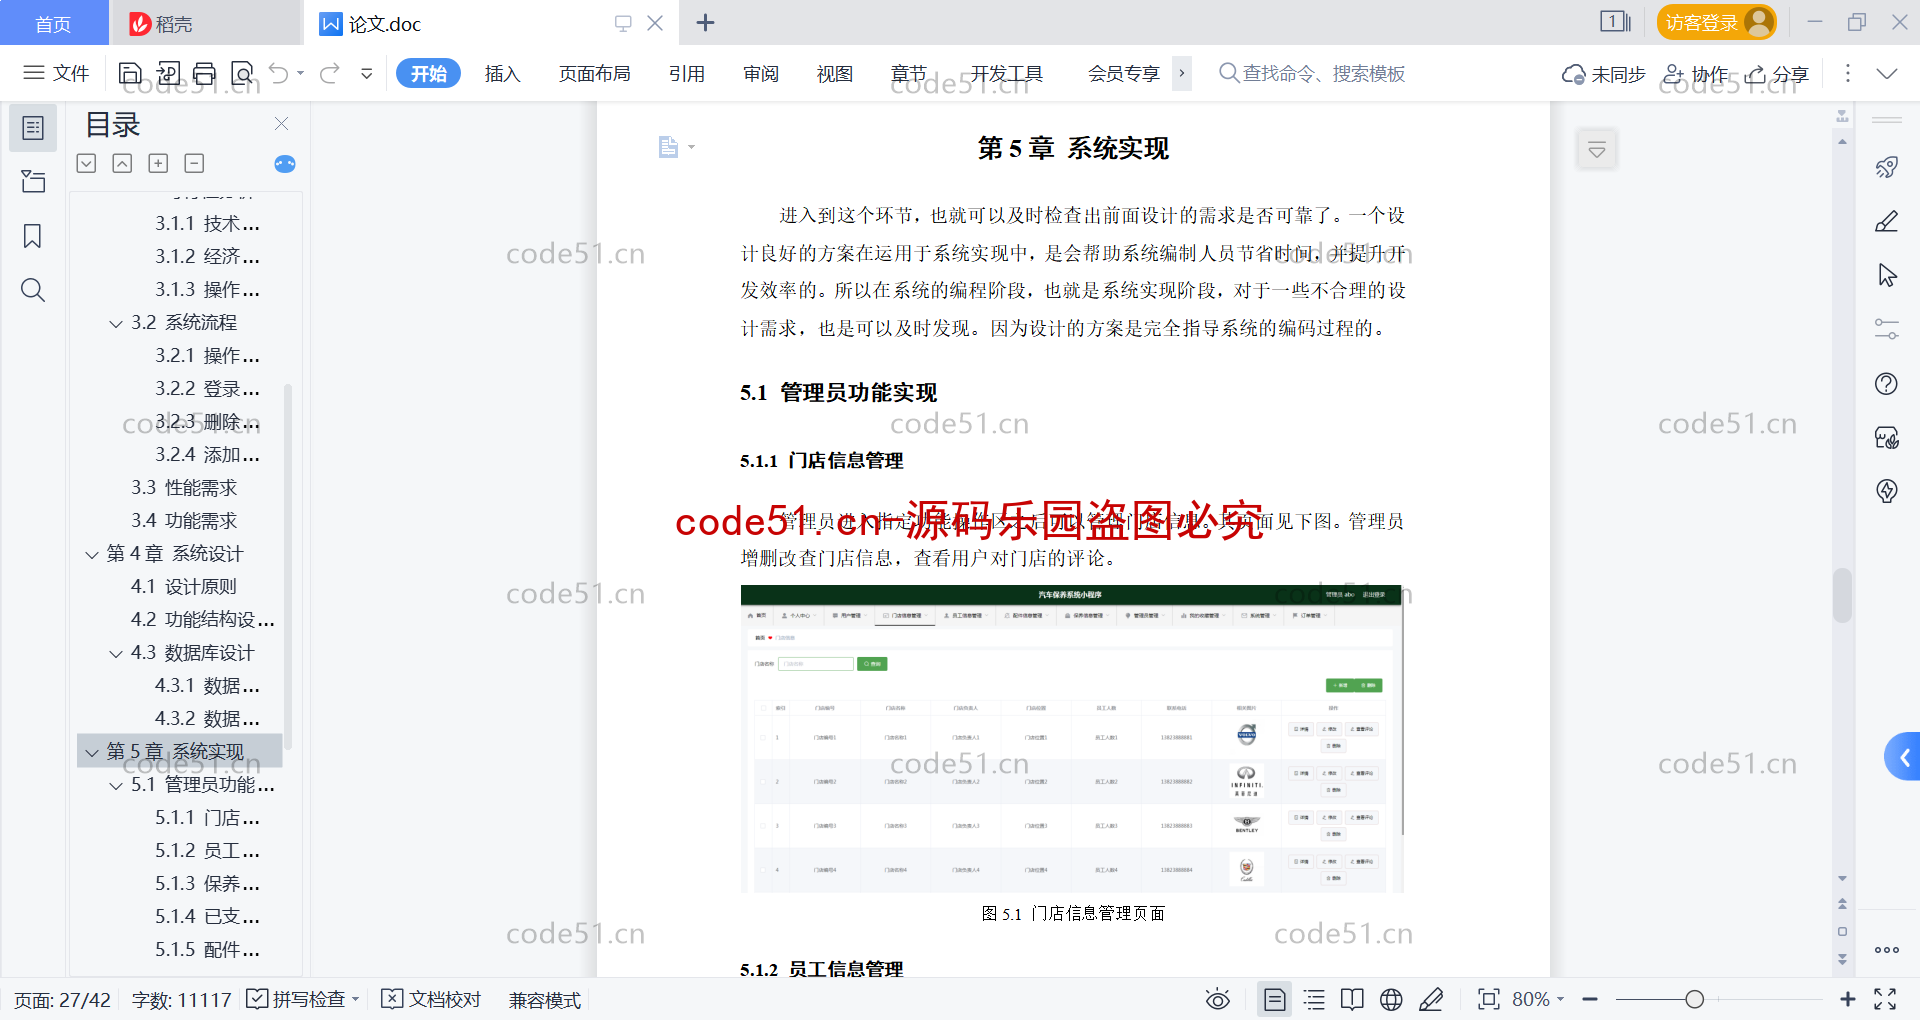Switch to page layout view icon
Viewport: 1920px width, 1020px height.
tap(1274, 999)
